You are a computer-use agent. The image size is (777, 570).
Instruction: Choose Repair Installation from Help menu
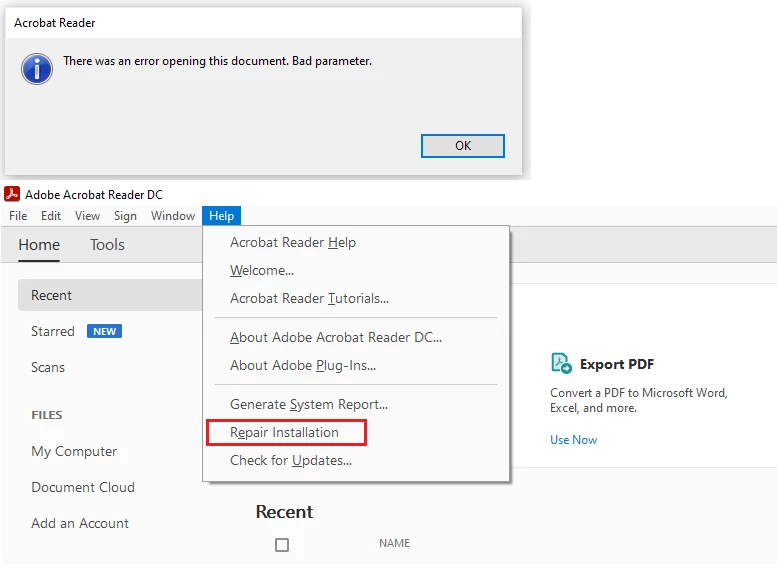356,432
